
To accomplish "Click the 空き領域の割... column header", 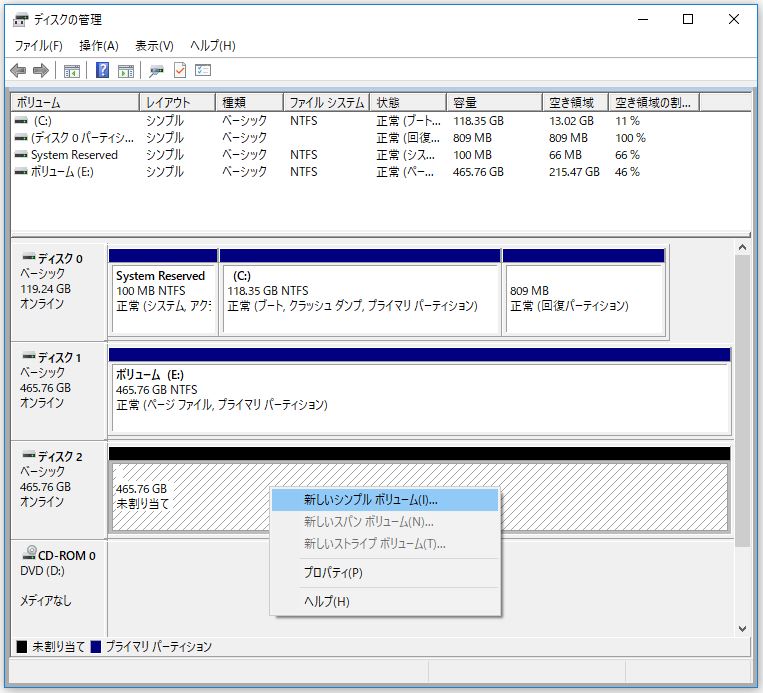I will 654,103.
